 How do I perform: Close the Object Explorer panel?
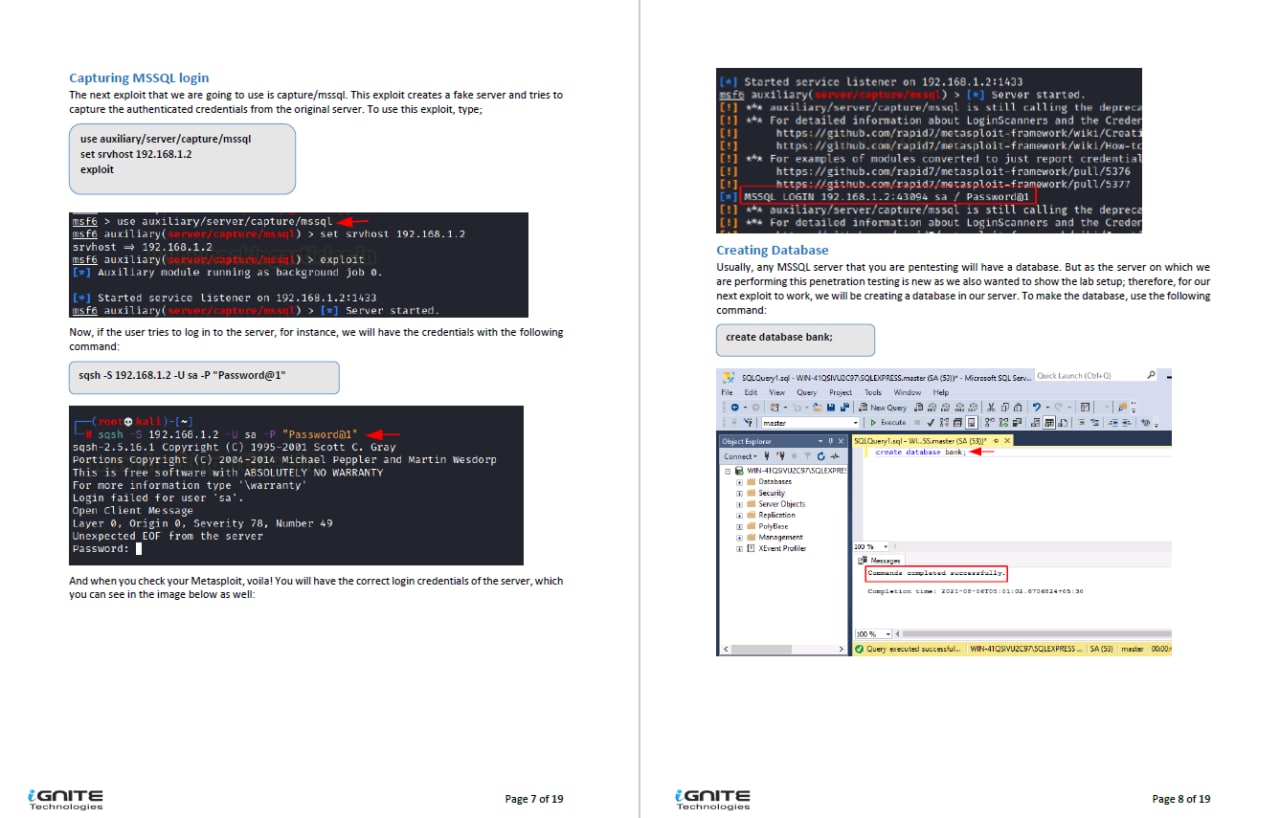tap(841, 441)
